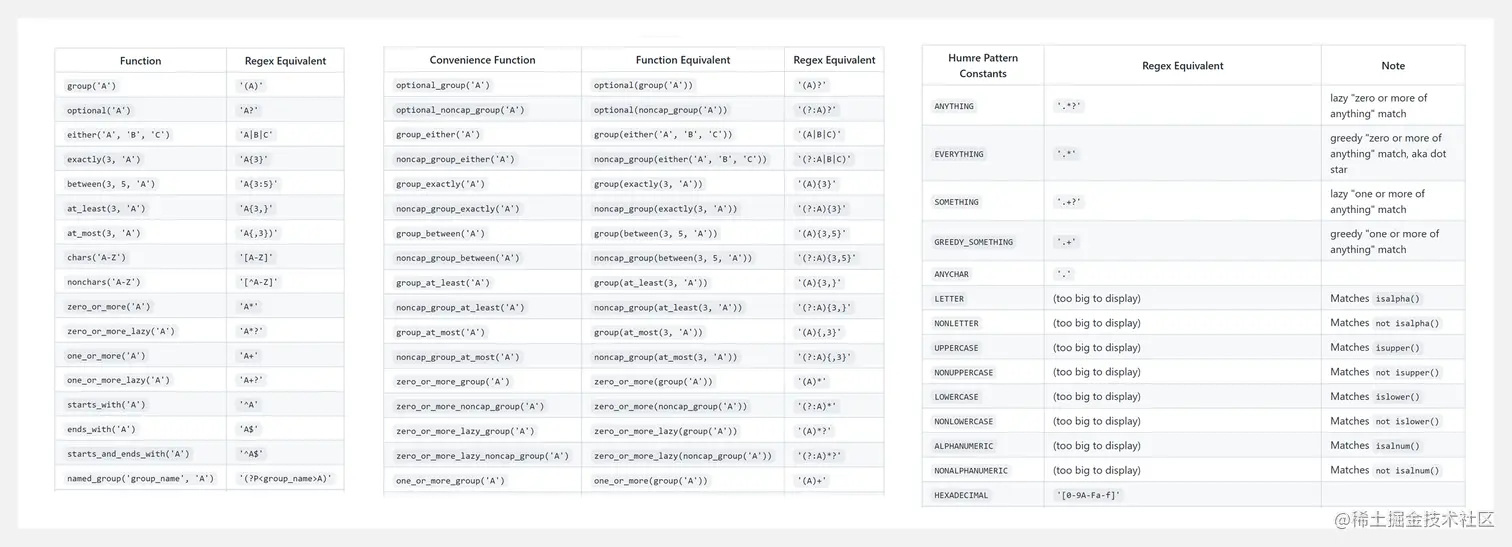
Task: Select the ALPHANUMERIC constant cell
Action: tap(963, 446)
